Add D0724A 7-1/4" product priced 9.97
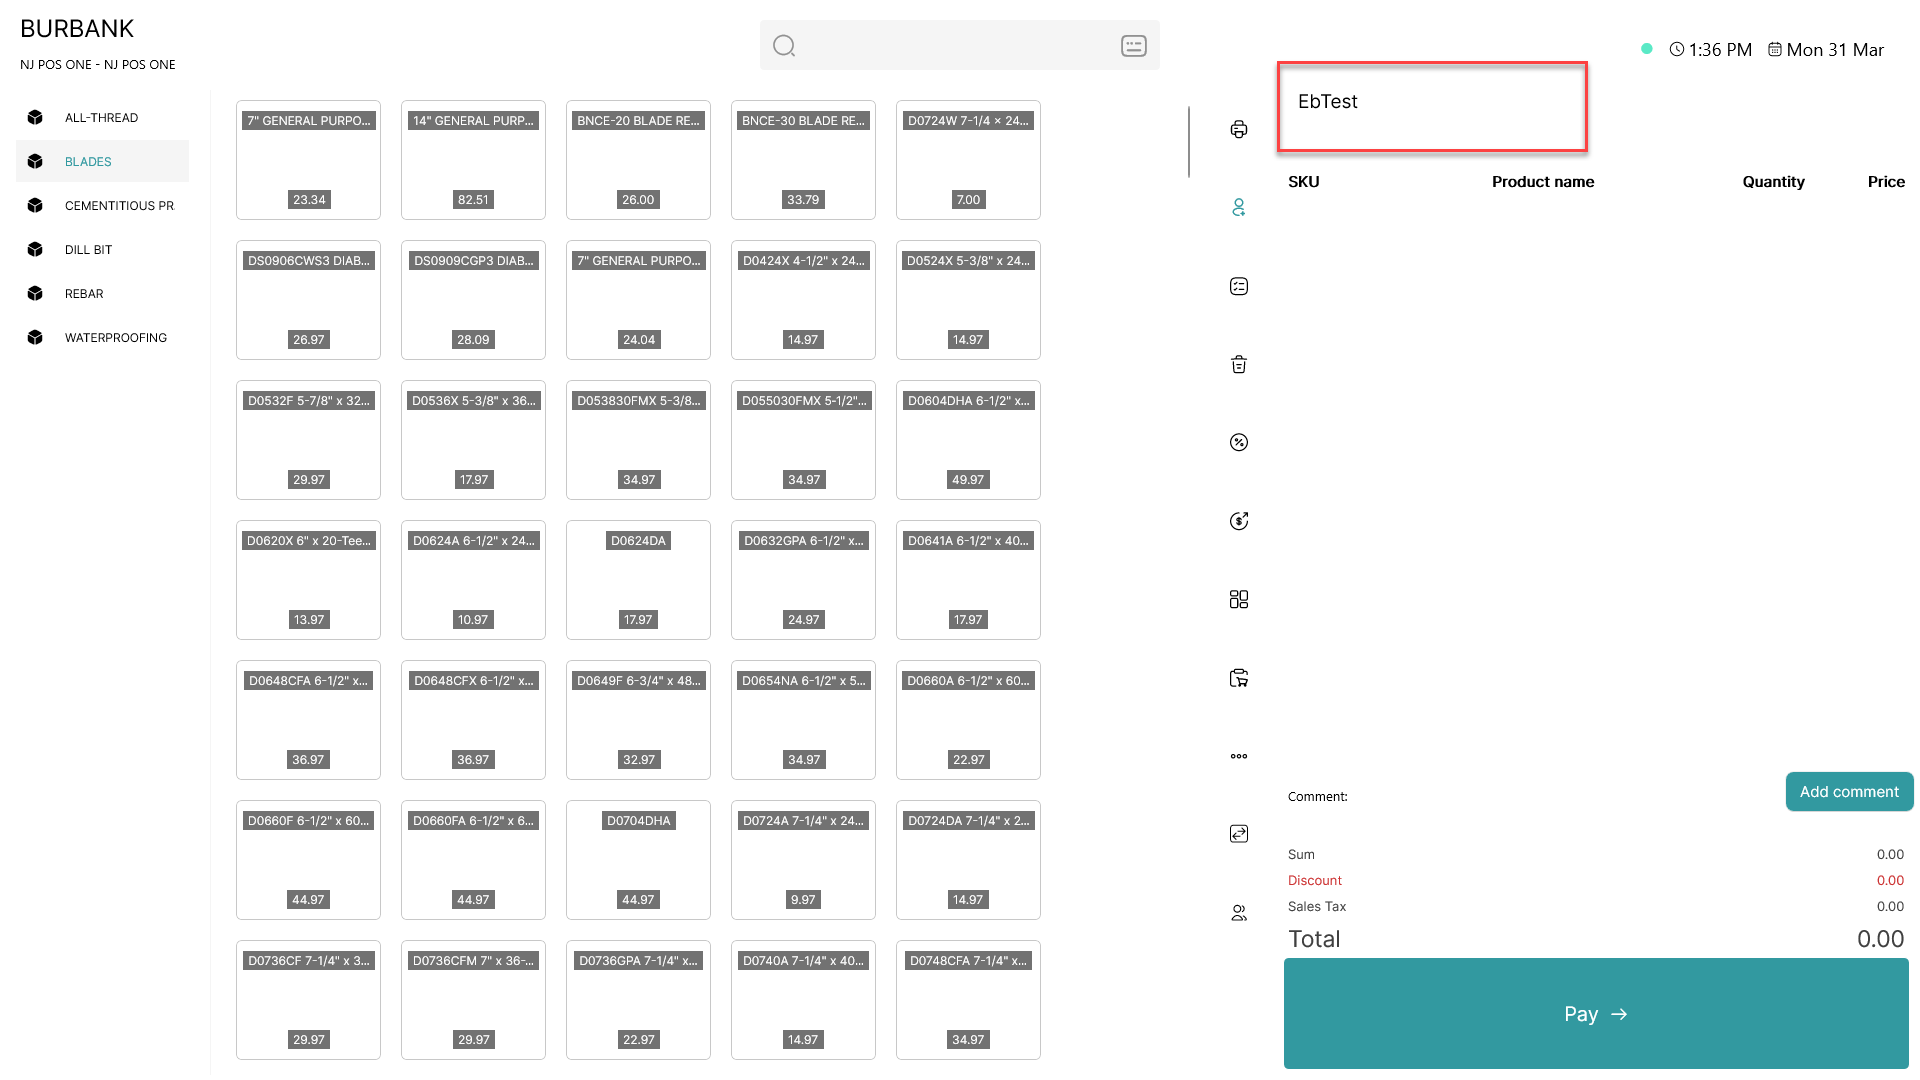The image size is (1920, 1080). [x=803, y=860]
